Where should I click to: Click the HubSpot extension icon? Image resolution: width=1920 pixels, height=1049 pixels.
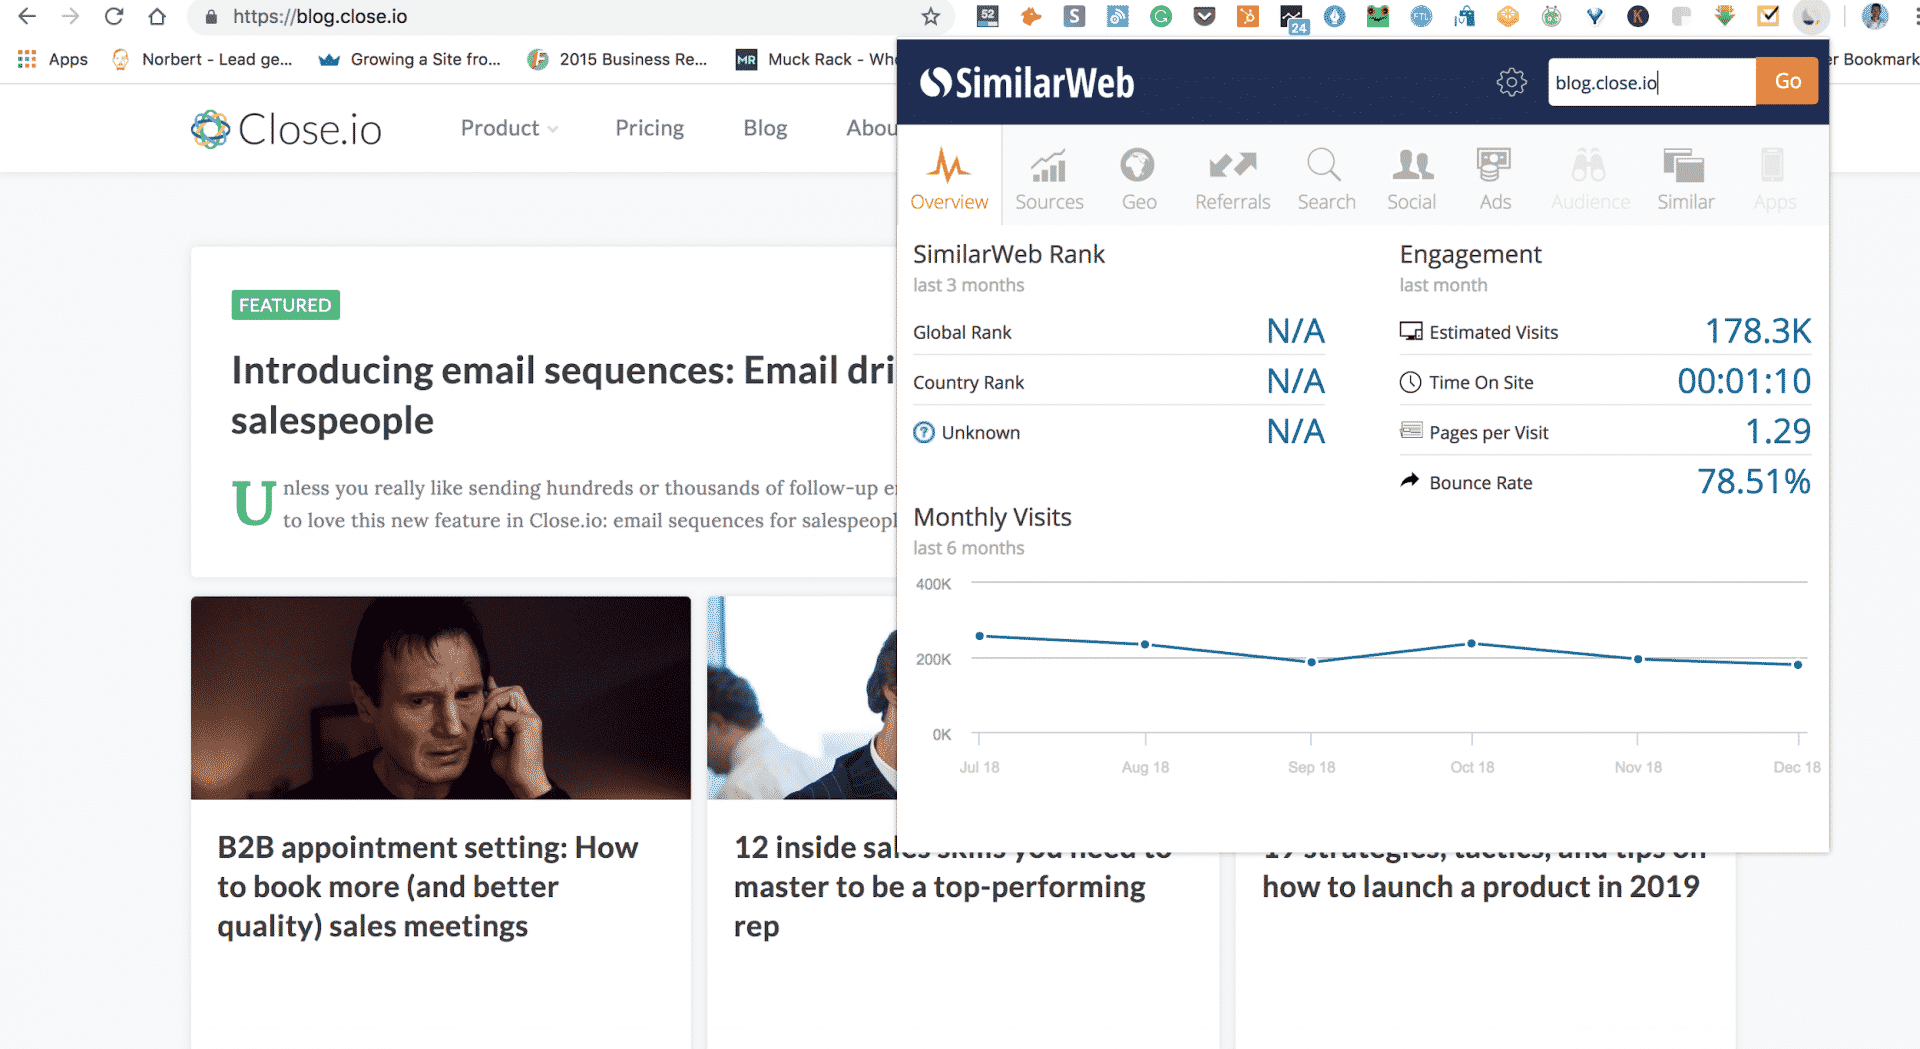pos(1248,16)
